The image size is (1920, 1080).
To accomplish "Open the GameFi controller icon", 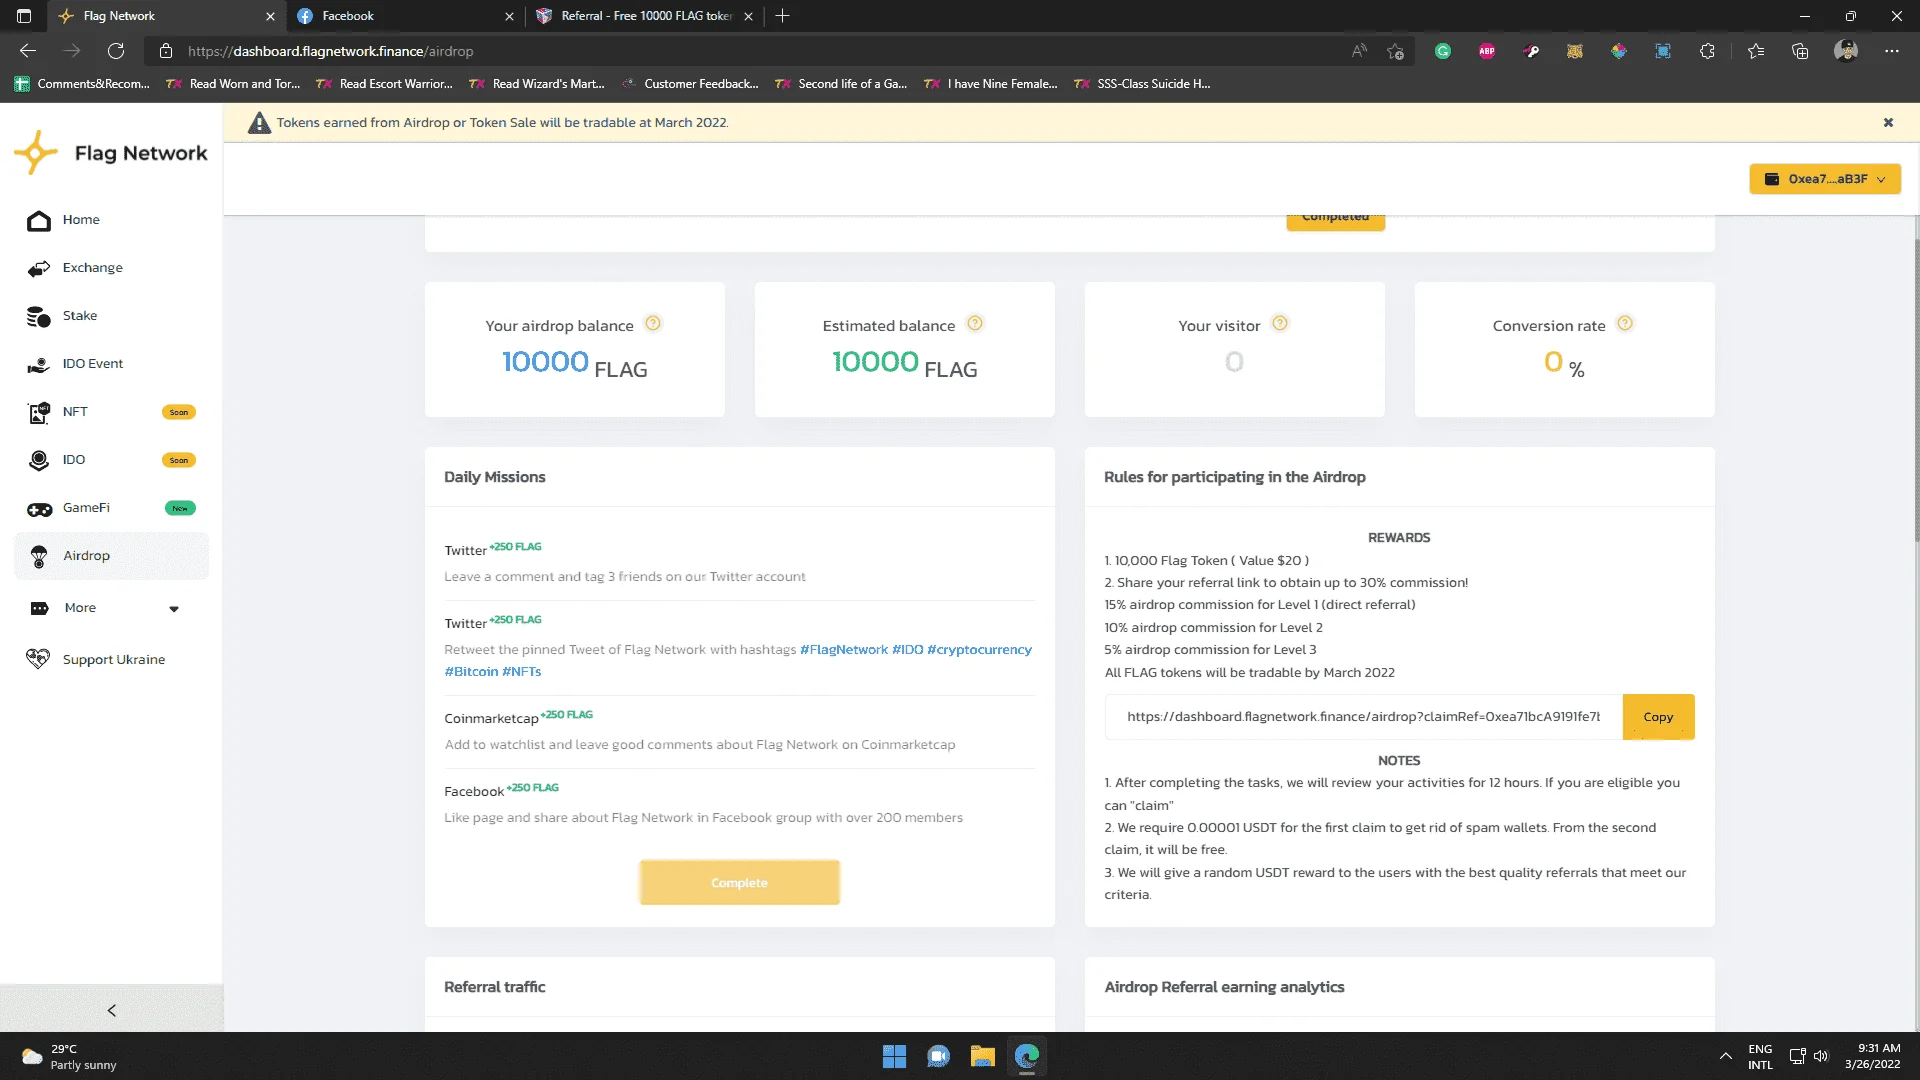I will point(39,509).
